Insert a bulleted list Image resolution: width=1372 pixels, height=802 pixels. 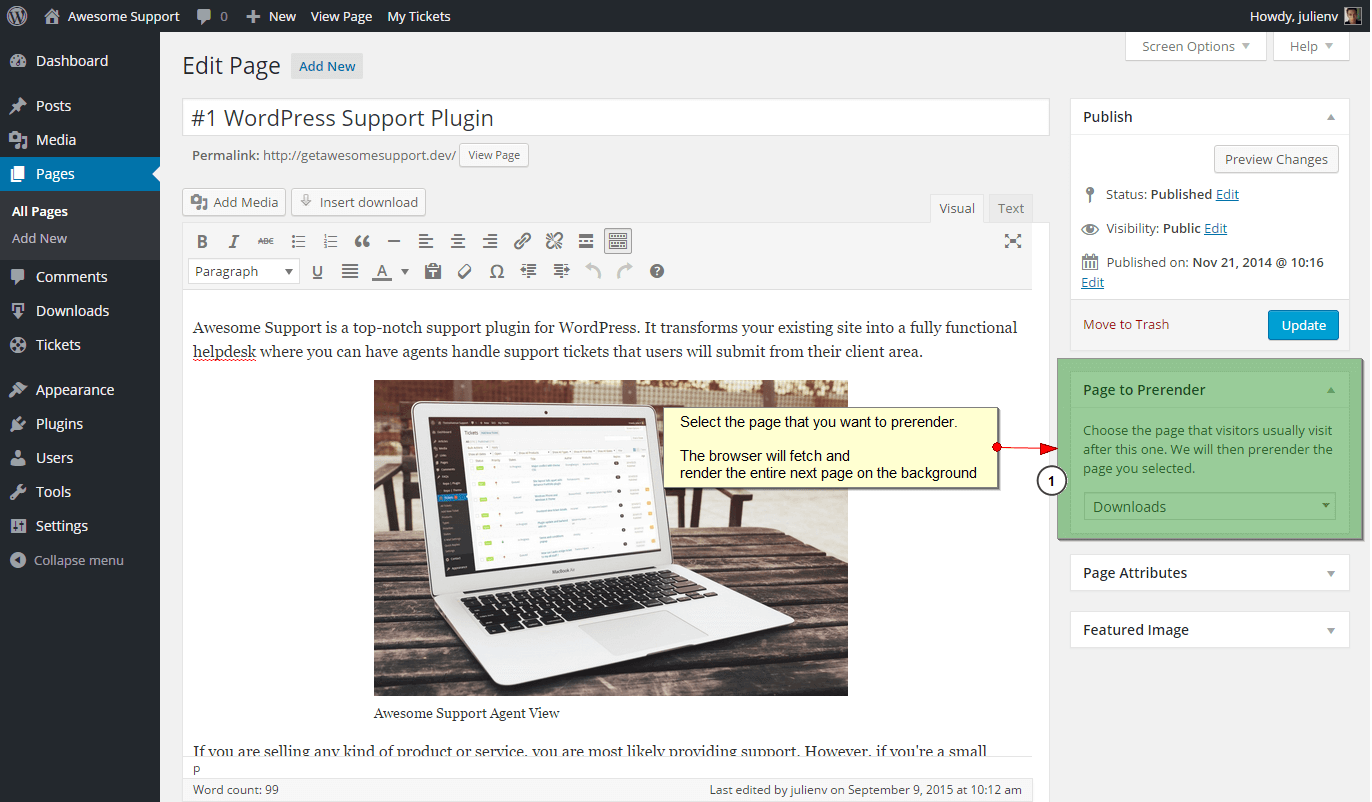coord(298,241)
